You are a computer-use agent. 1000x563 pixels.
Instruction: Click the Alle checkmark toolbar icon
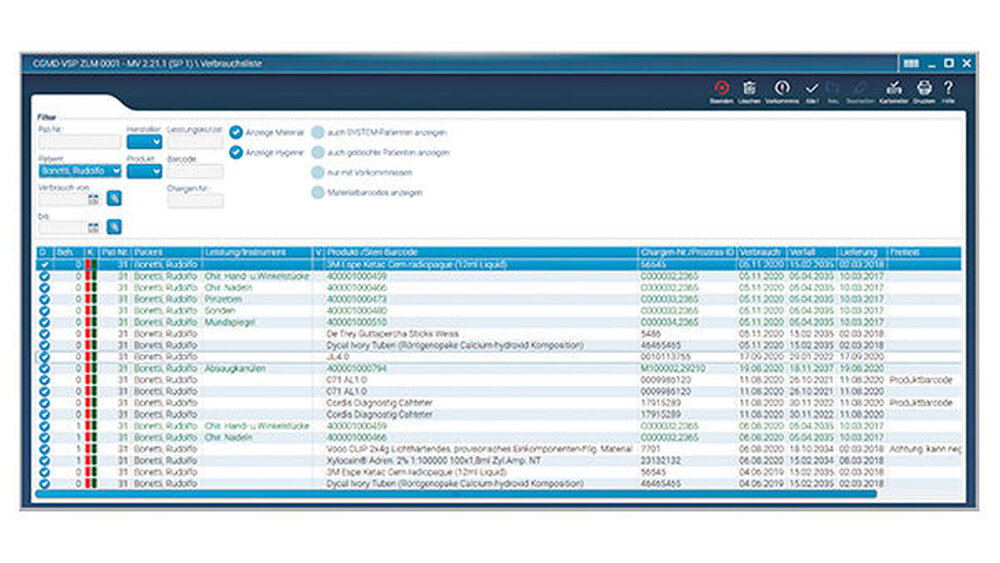coord(812,89)
